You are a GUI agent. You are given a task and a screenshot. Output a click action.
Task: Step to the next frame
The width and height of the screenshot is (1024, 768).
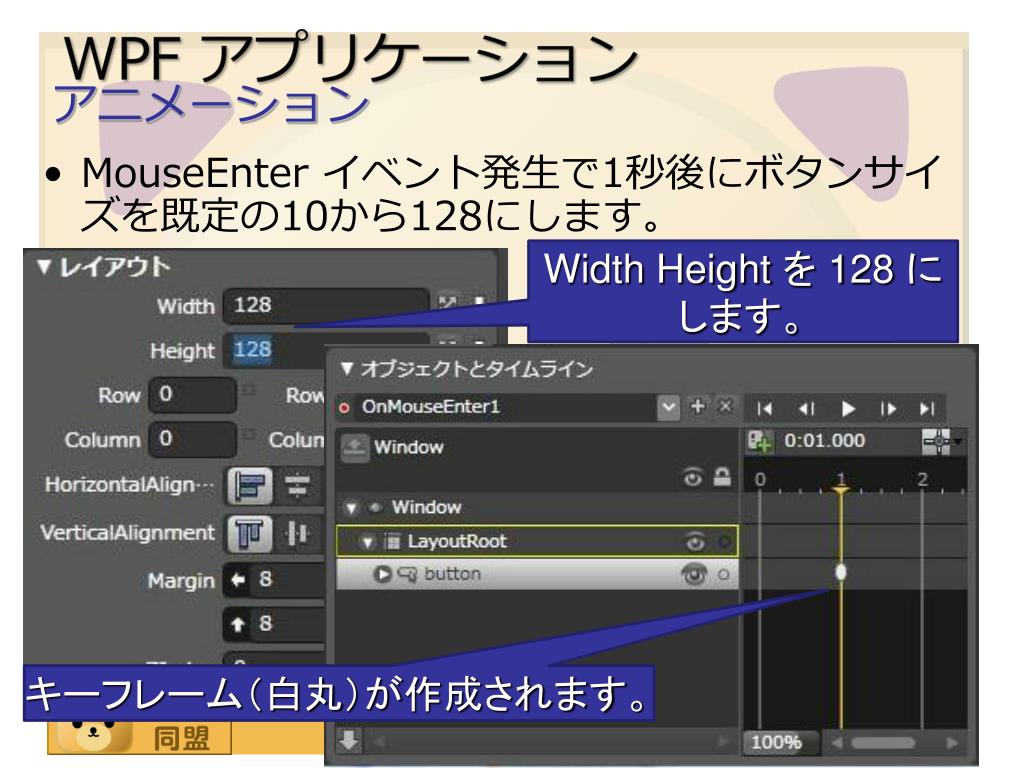point(888,409)
